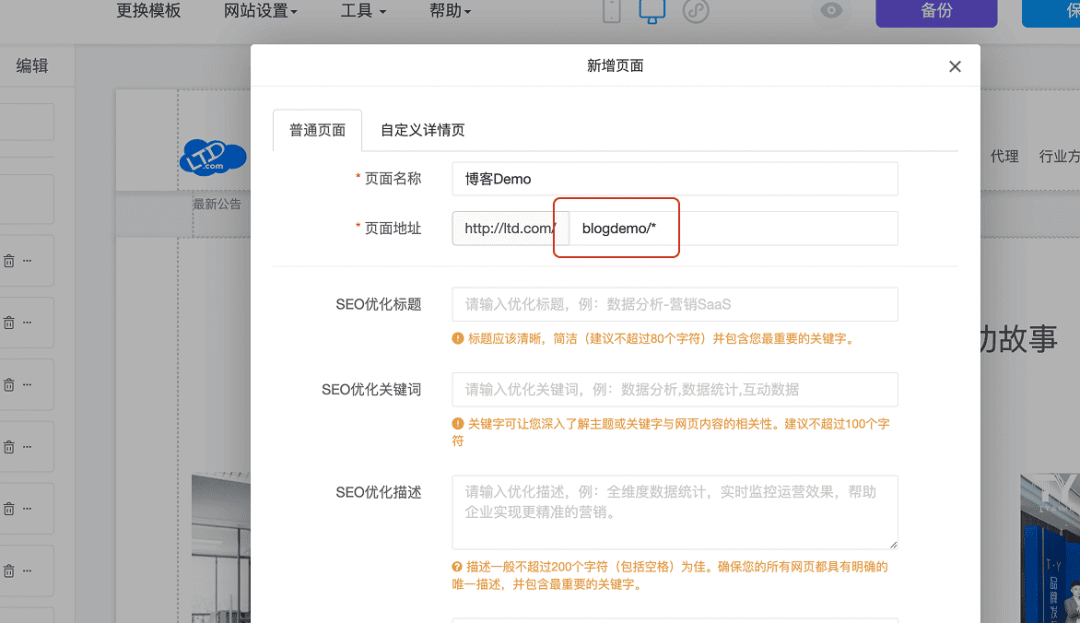
Task: Toggle the eye preview icon
Action: pyautogui.click(x=831, y=11)
